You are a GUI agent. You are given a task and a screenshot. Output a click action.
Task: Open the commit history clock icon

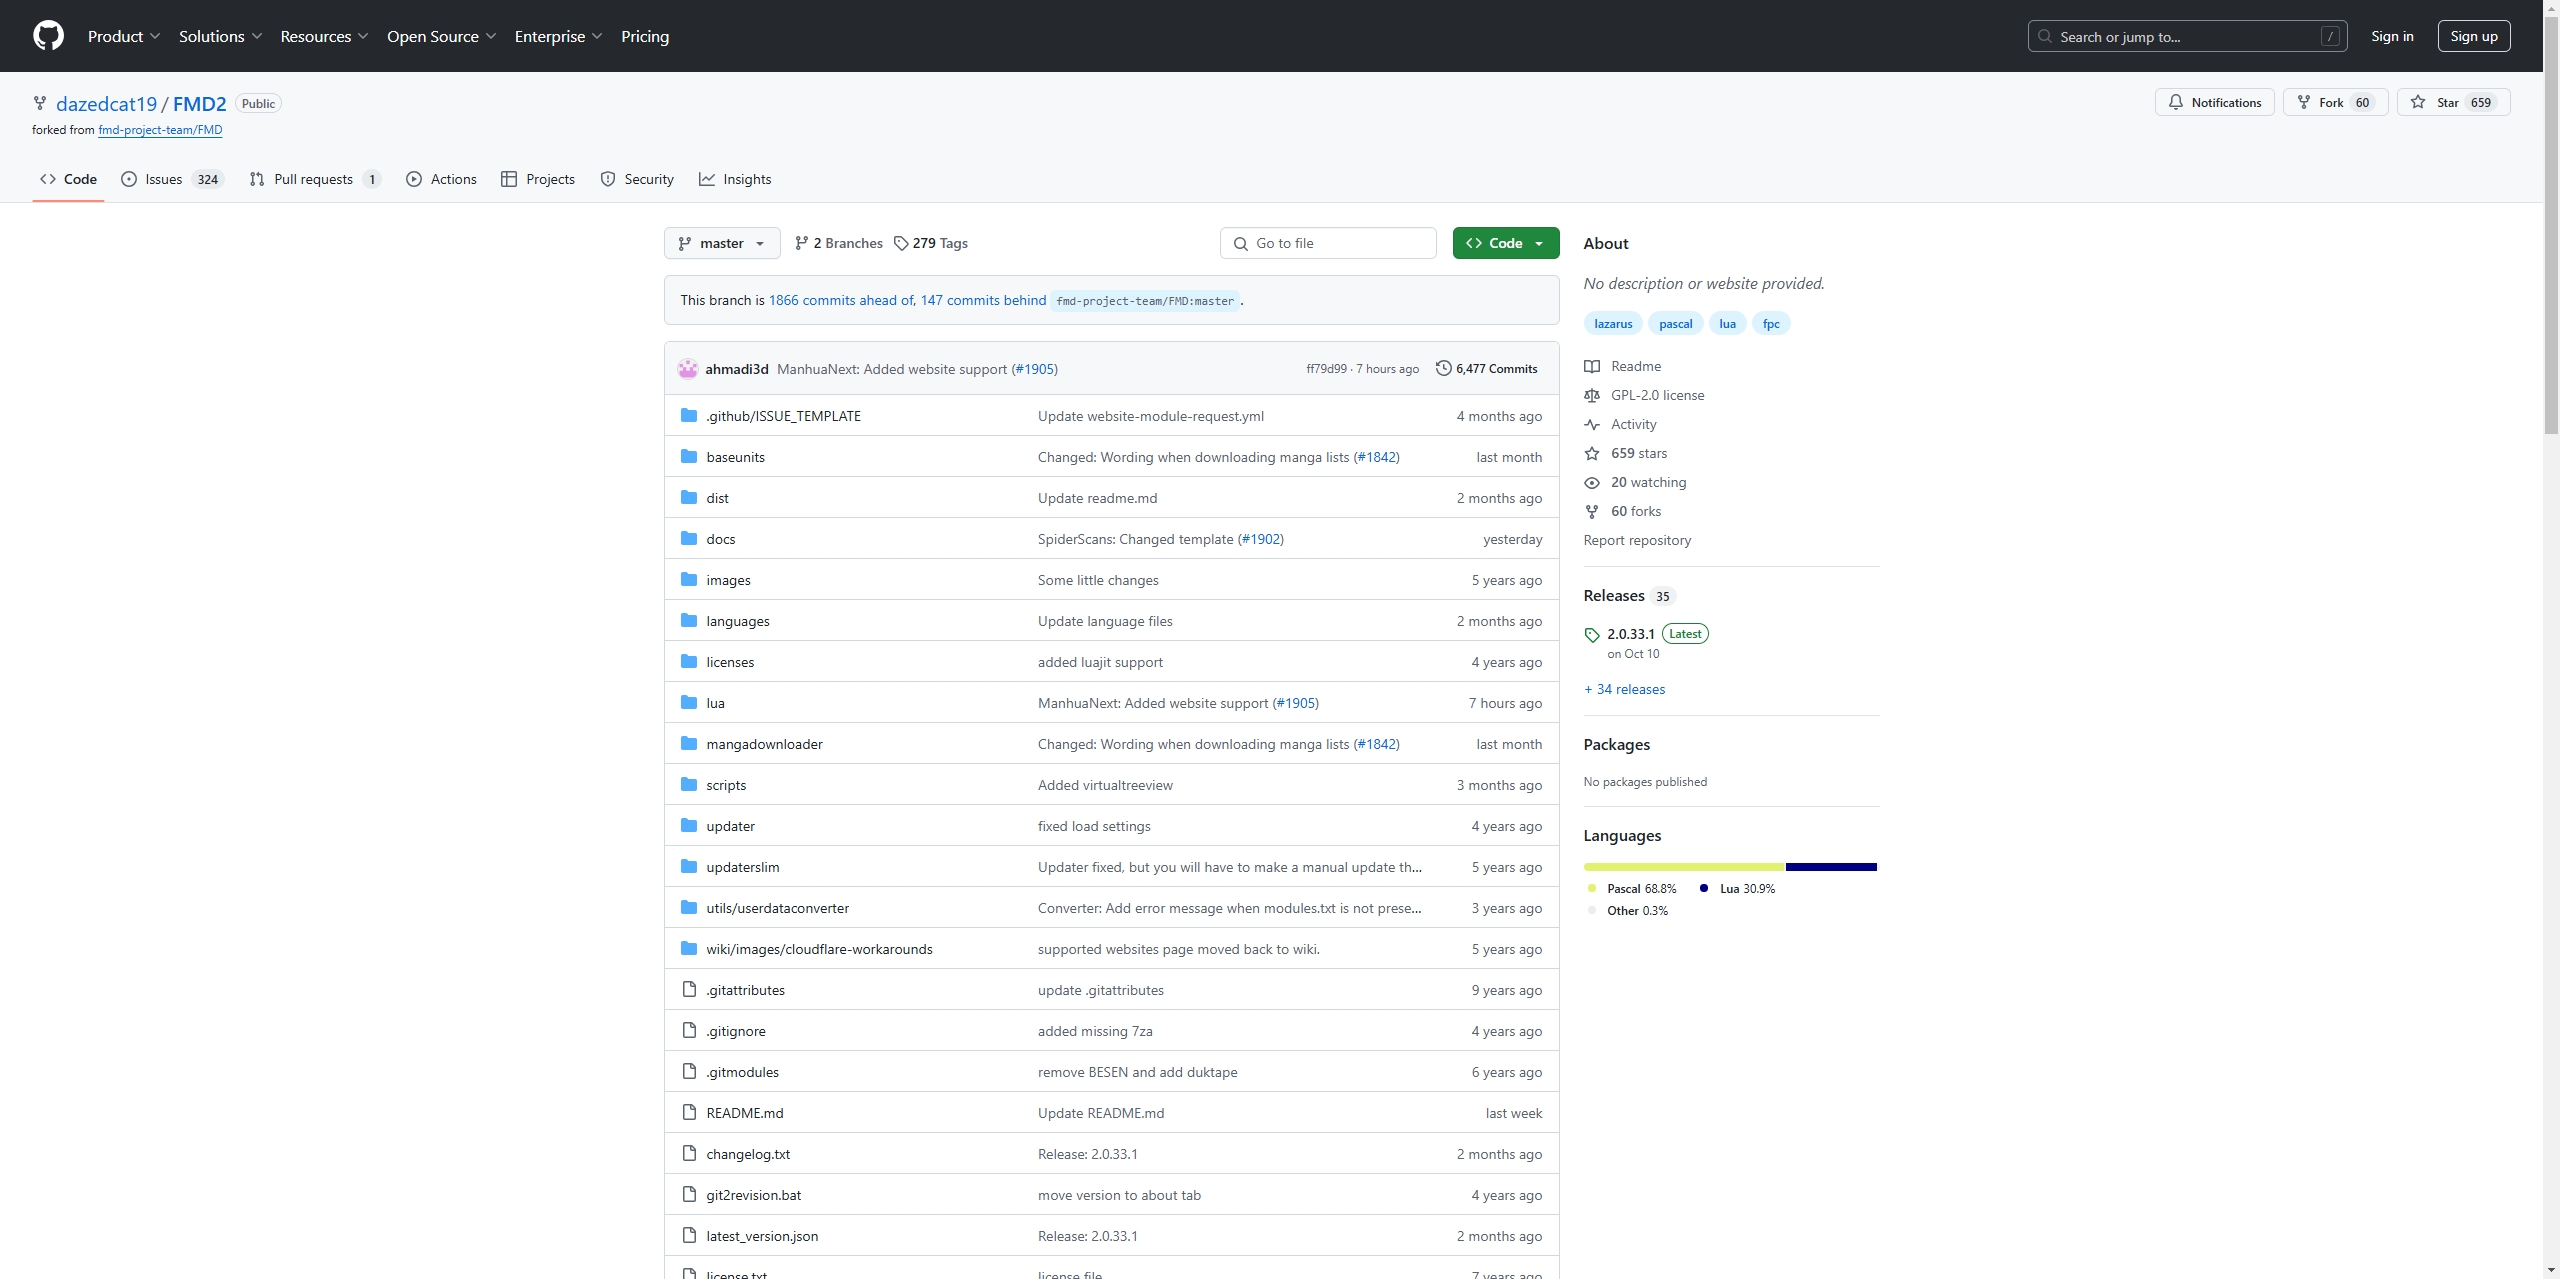tap(1443, 368)
